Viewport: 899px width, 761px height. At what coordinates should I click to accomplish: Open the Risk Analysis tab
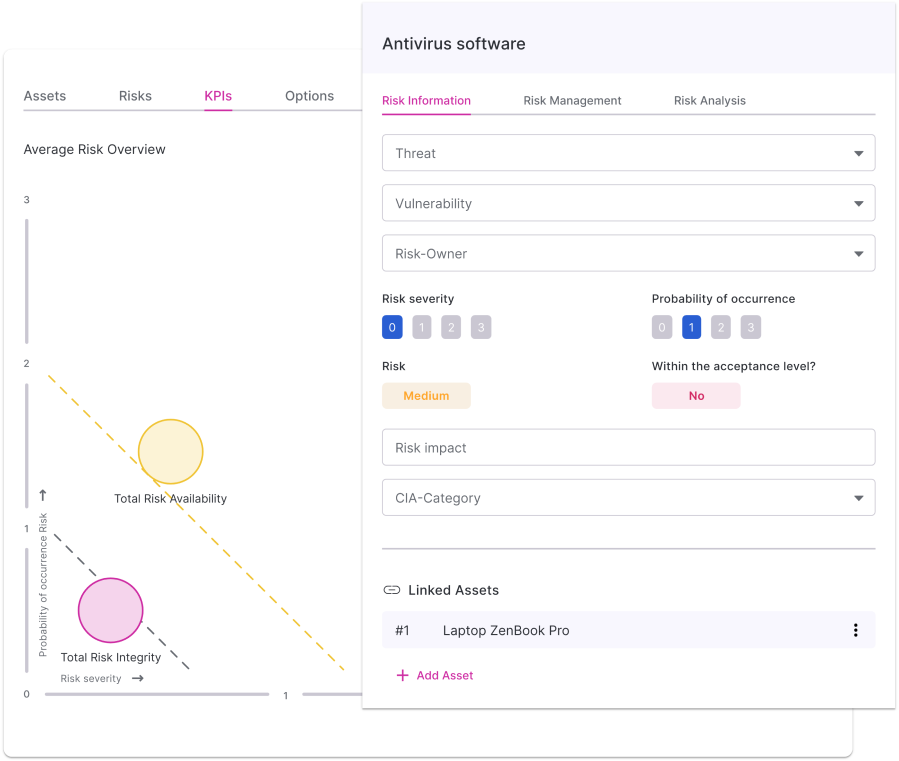709,100
